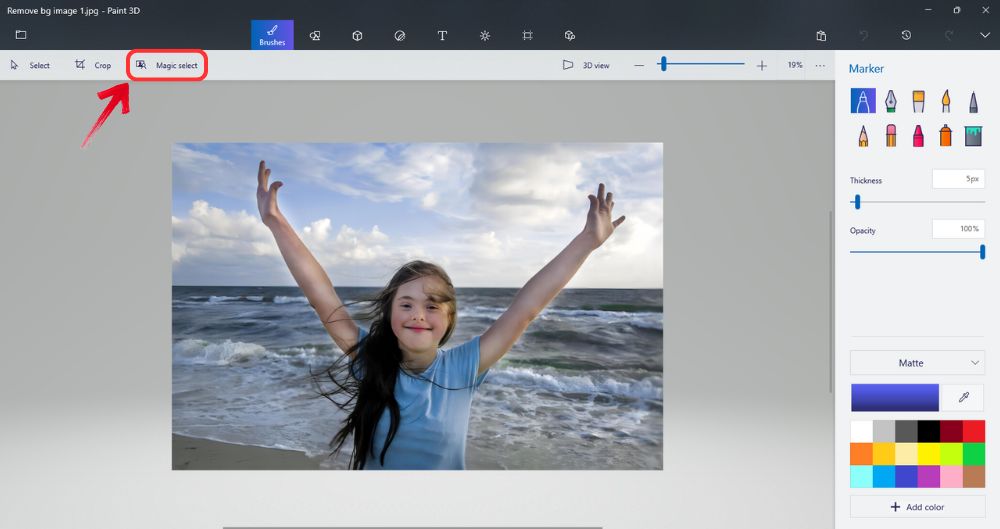Activate the eyedropper color picker
The height and width of the screenshot is (529, 1000).
coord(964,398)
